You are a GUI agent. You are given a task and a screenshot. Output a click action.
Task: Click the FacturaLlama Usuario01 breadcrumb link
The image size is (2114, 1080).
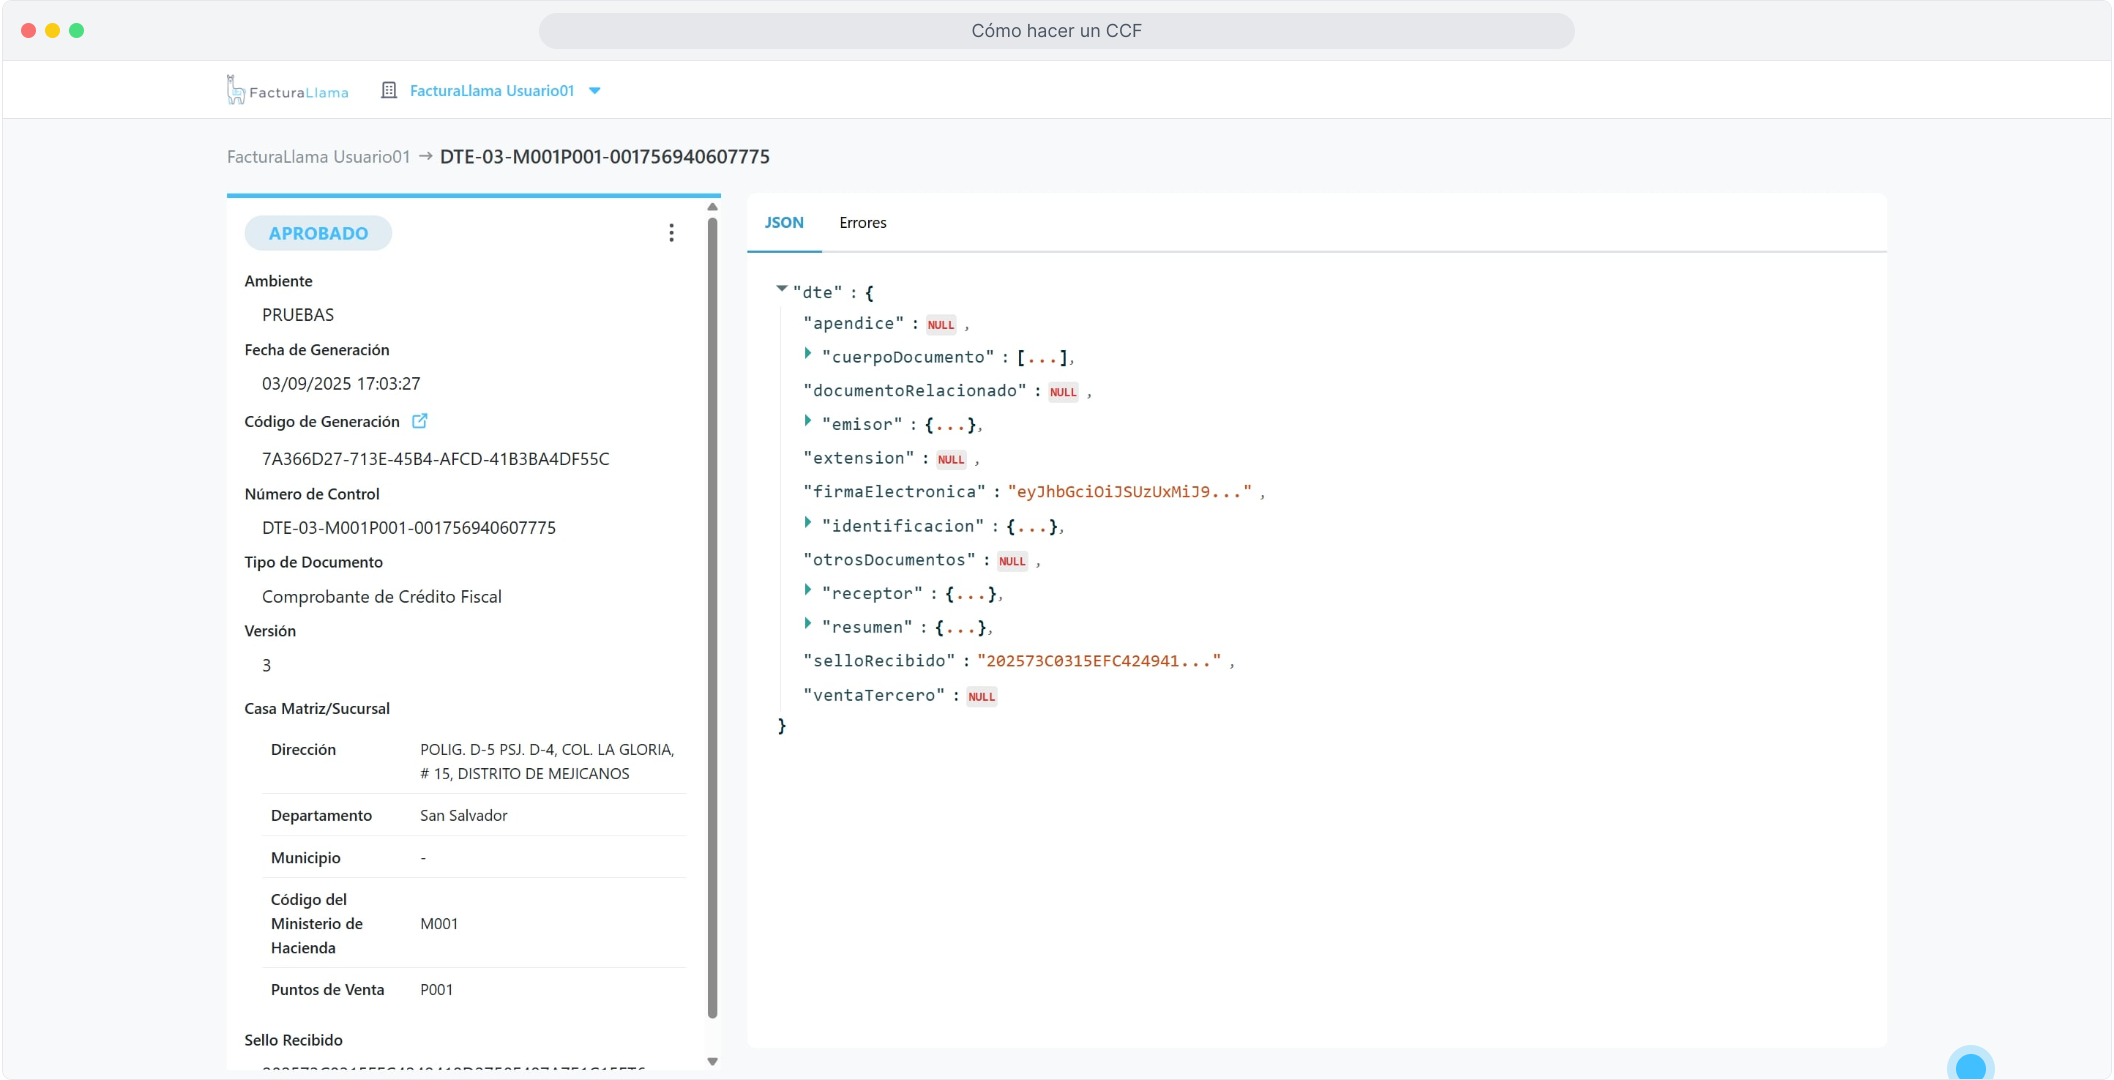pos(318,157)
